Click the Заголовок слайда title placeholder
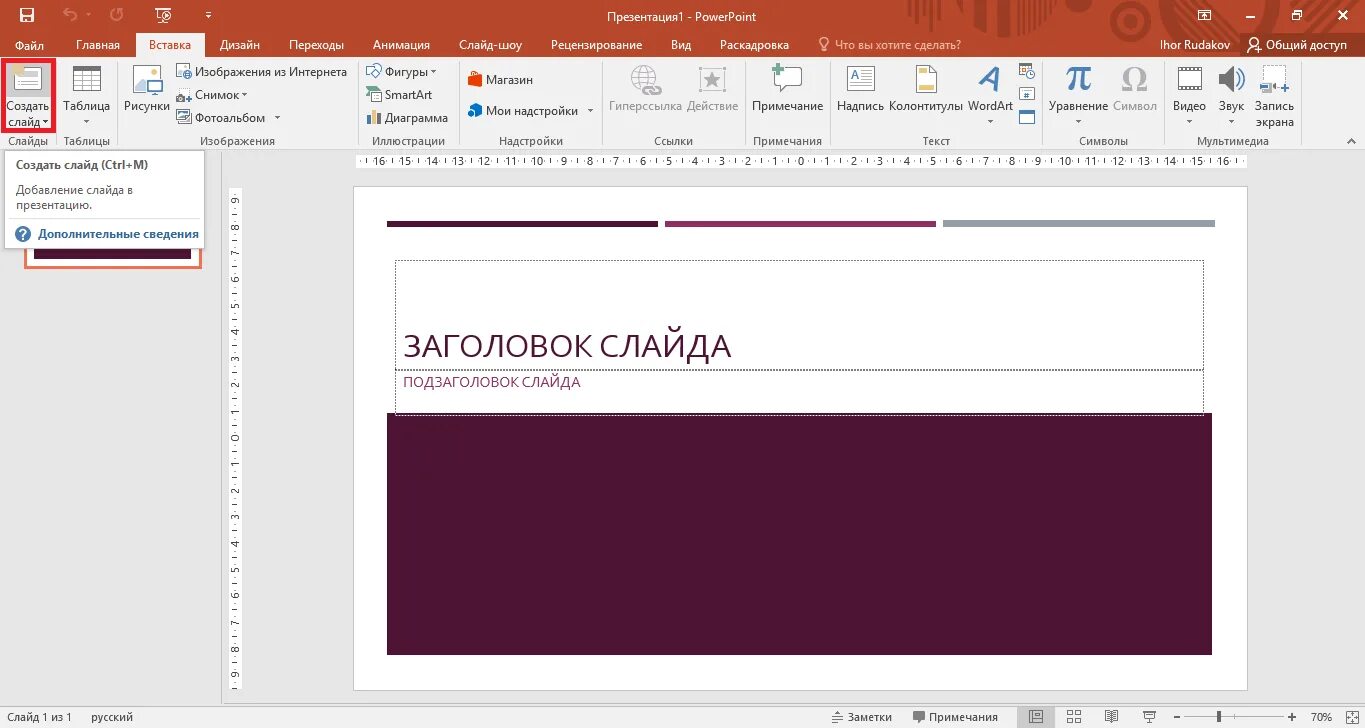 click(x=799, y=316)
